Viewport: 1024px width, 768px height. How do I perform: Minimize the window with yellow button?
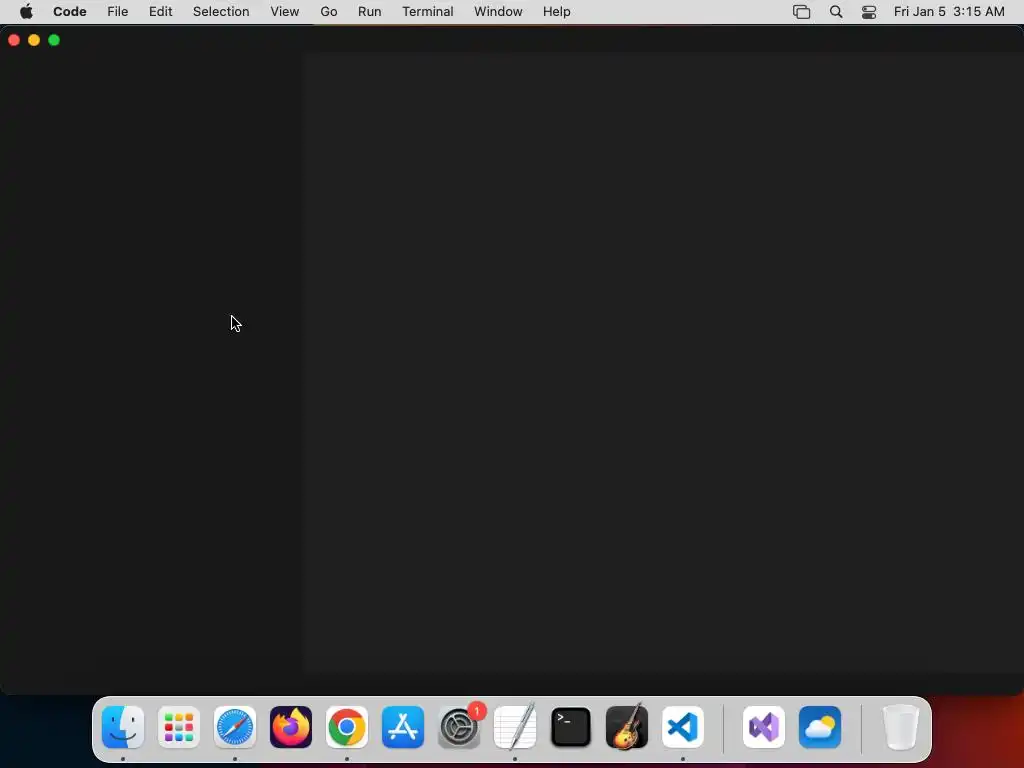click(34, 40)
